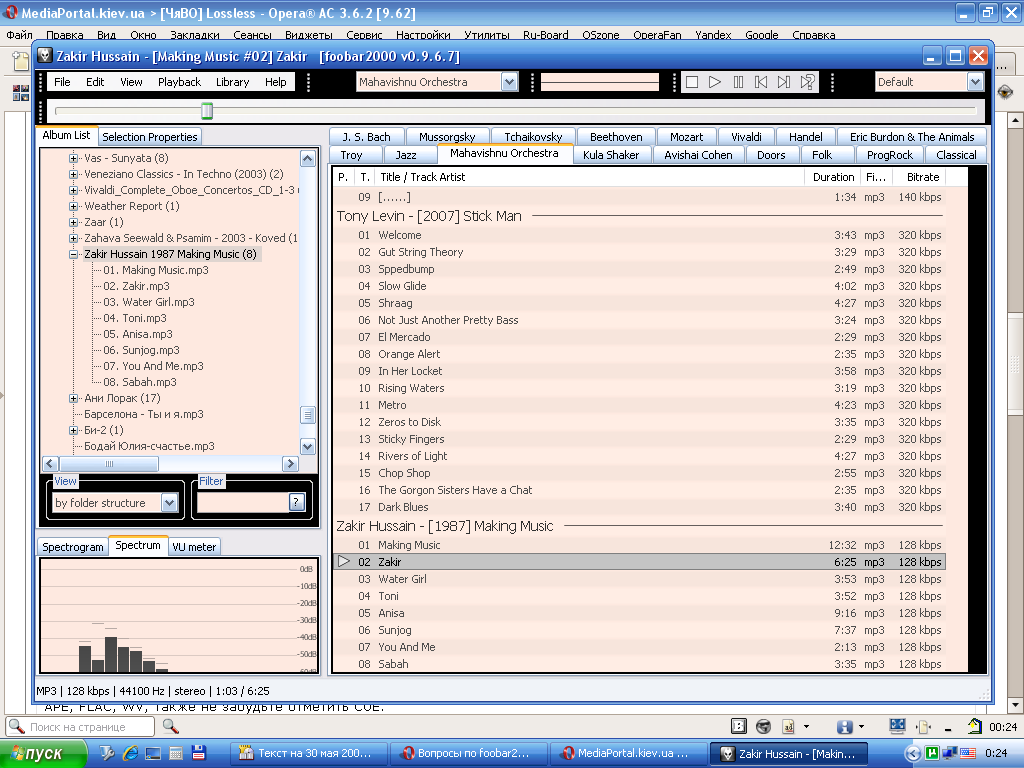Click the magnifier icon next to page search
This screenshot has width=1024, height=768.
[x=170, y=726]
